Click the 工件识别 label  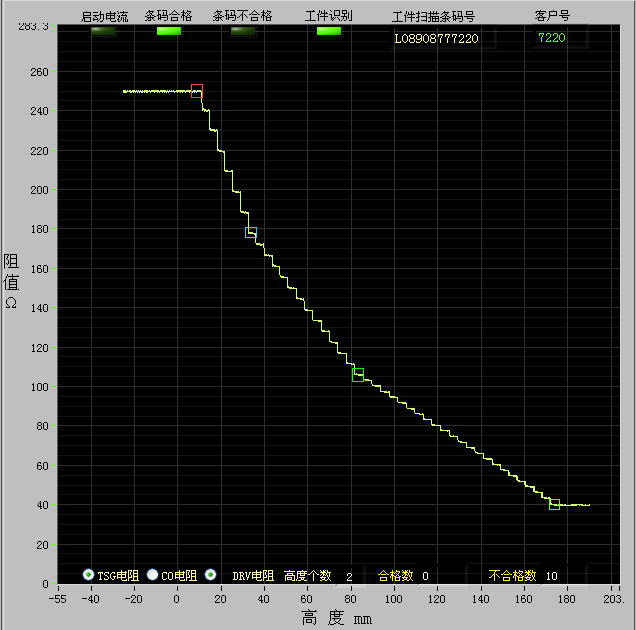[329, 16]
